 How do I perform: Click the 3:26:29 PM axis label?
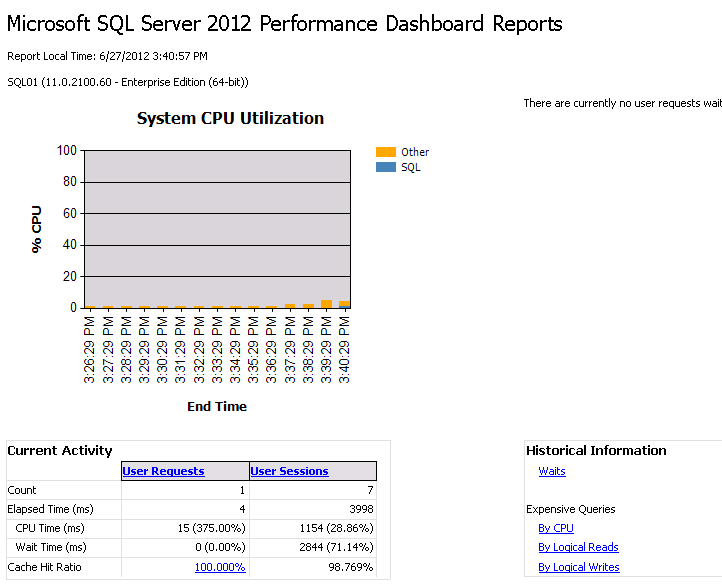click(89, 350)
